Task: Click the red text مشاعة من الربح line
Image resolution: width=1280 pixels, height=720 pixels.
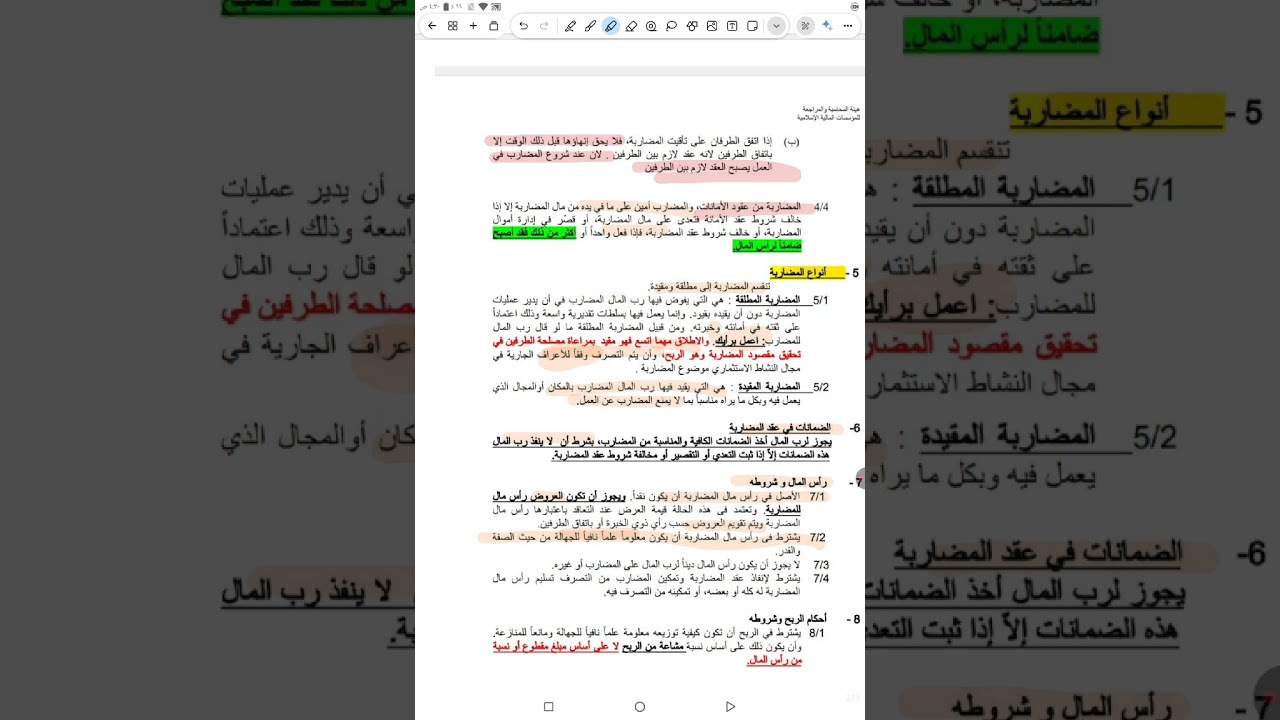Action: pyautogui.click(x=653, y=647)
